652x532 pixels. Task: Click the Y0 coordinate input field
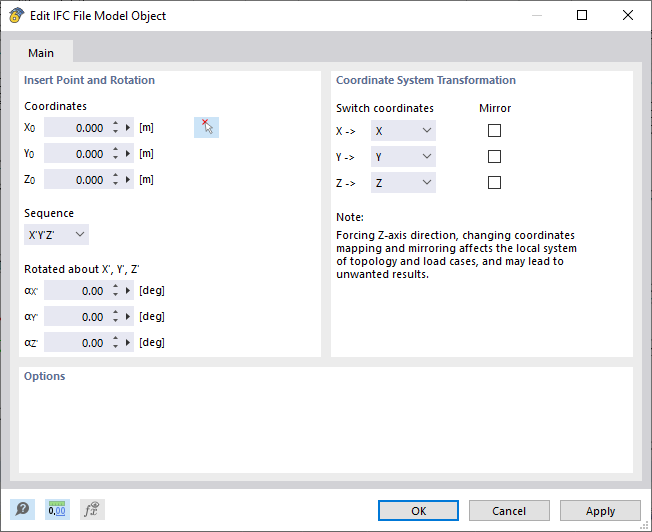pos(76,154)
